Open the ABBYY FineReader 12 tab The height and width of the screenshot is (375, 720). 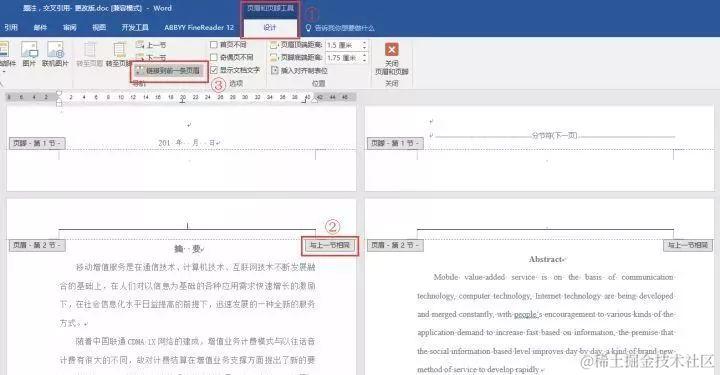click(199, 28)
